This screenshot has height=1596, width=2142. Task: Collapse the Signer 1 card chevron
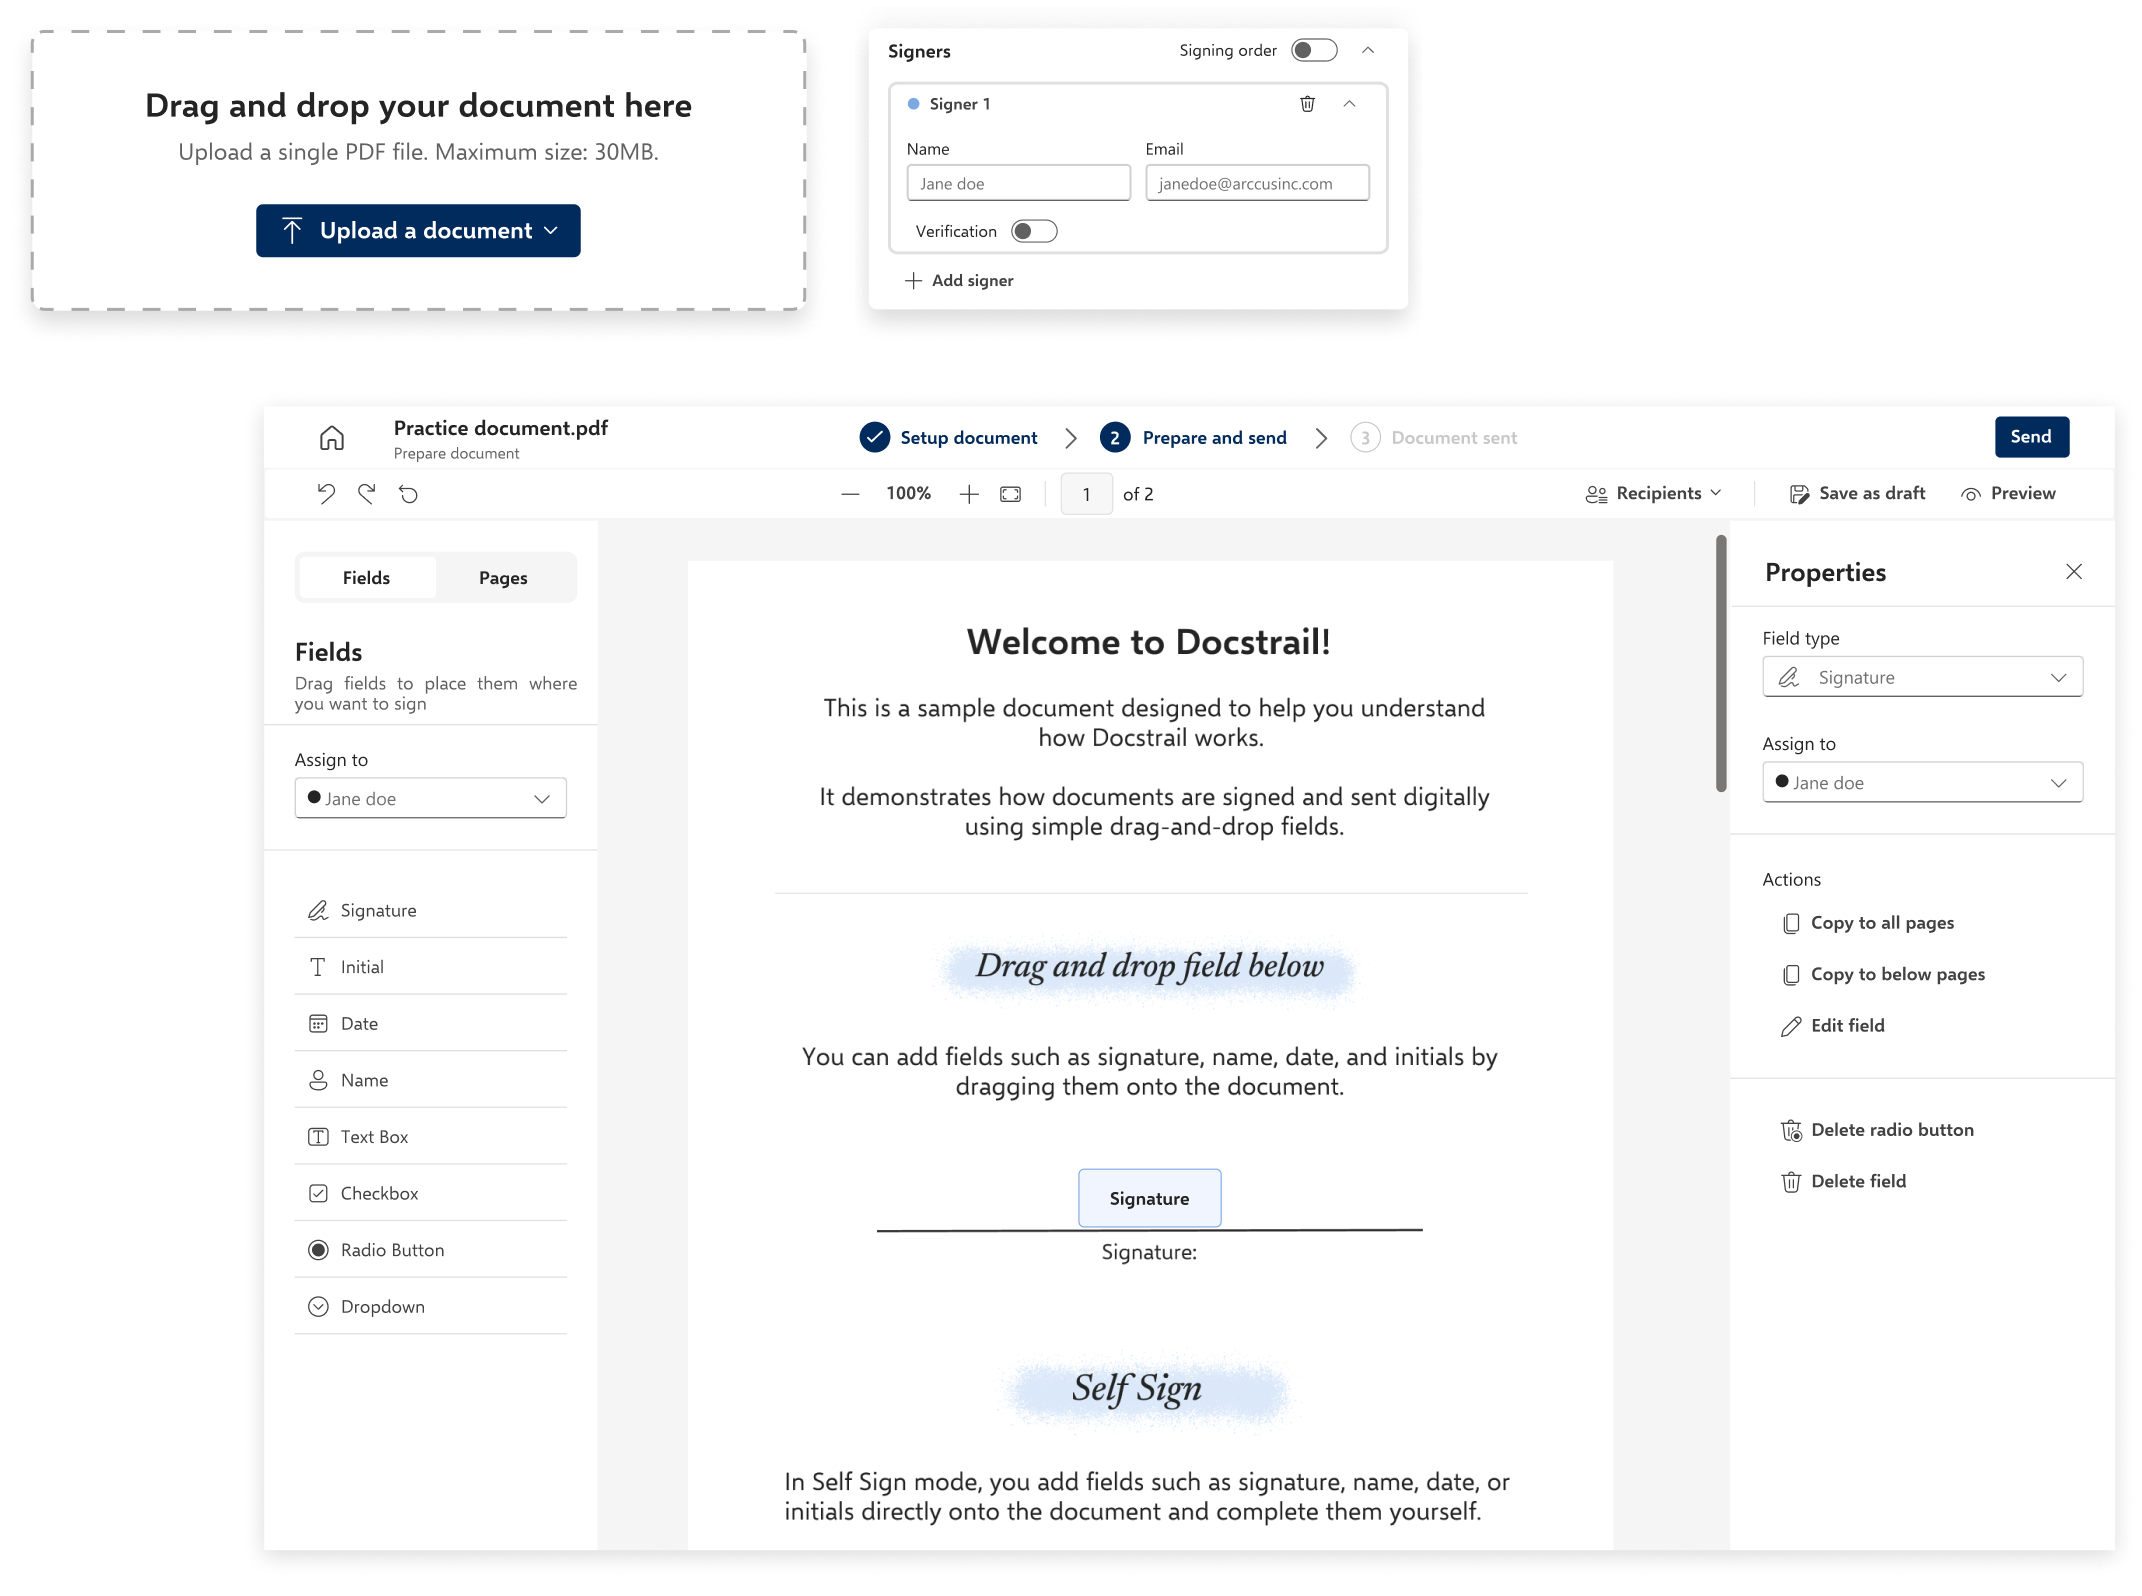tap(1349, 104)
